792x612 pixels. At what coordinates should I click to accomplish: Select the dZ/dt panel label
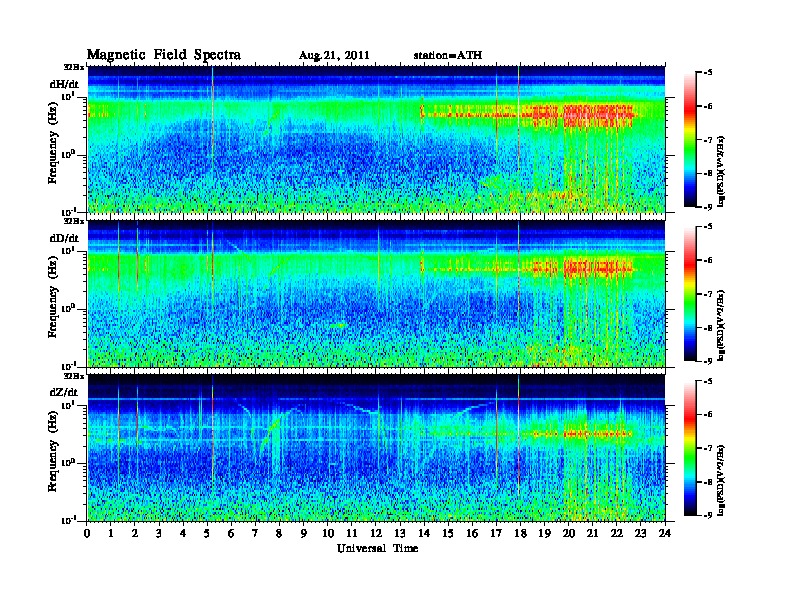[x=64, y=392]
